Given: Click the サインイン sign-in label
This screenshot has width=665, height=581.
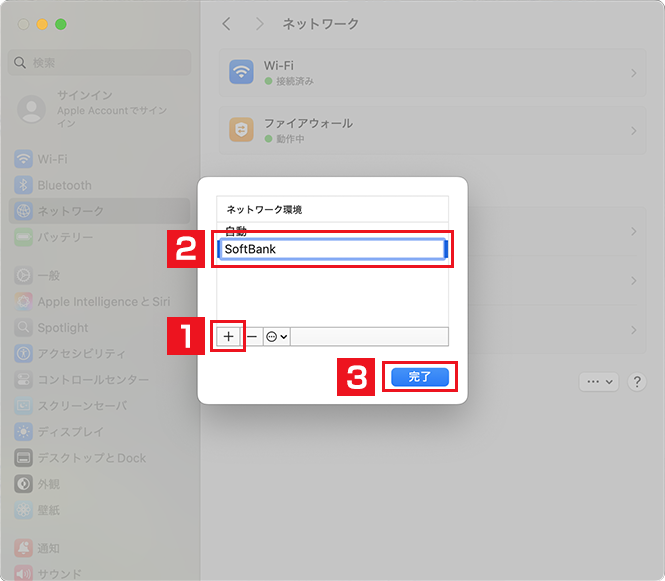Looking at the screenshot, I should pyautogui.click(x=85, y=95).
